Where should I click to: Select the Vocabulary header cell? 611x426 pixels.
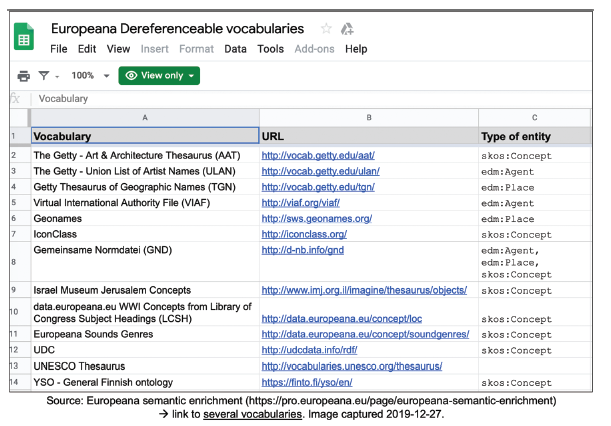tap(145, 136)
